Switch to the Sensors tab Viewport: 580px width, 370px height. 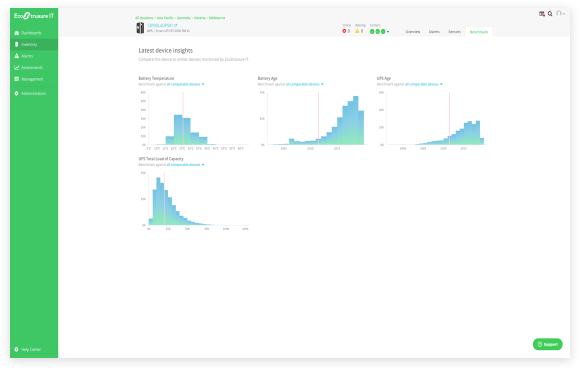click(455, 32)
